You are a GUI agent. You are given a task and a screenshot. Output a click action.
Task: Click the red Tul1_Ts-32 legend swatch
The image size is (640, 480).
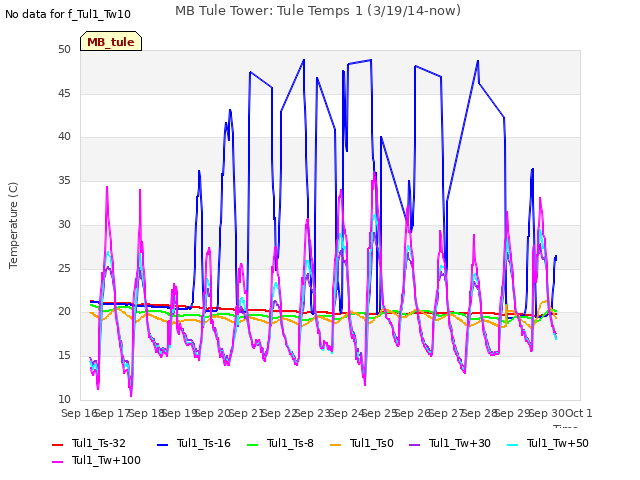click(58, 444)
